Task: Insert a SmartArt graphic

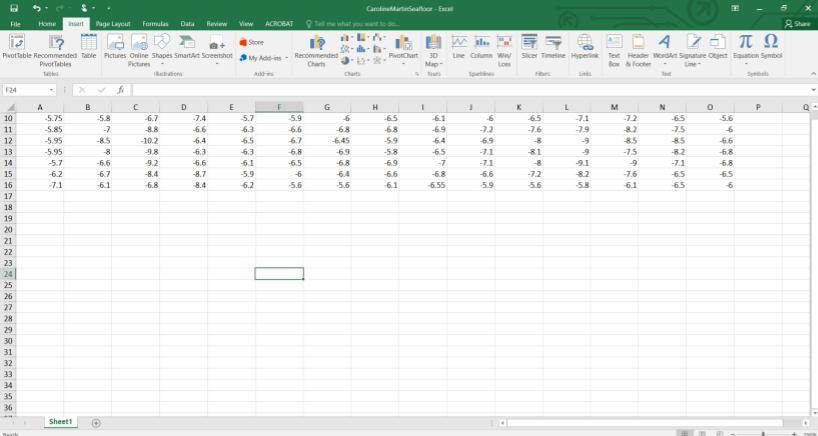Action: click(x=187, y=46)
